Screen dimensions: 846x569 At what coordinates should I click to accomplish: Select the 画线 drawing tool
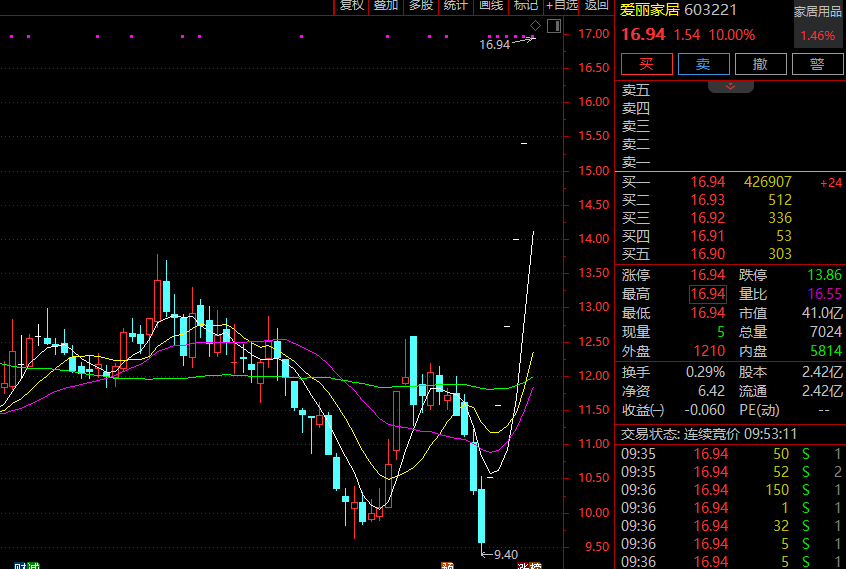pyautogui.click(x=491, y=5)
